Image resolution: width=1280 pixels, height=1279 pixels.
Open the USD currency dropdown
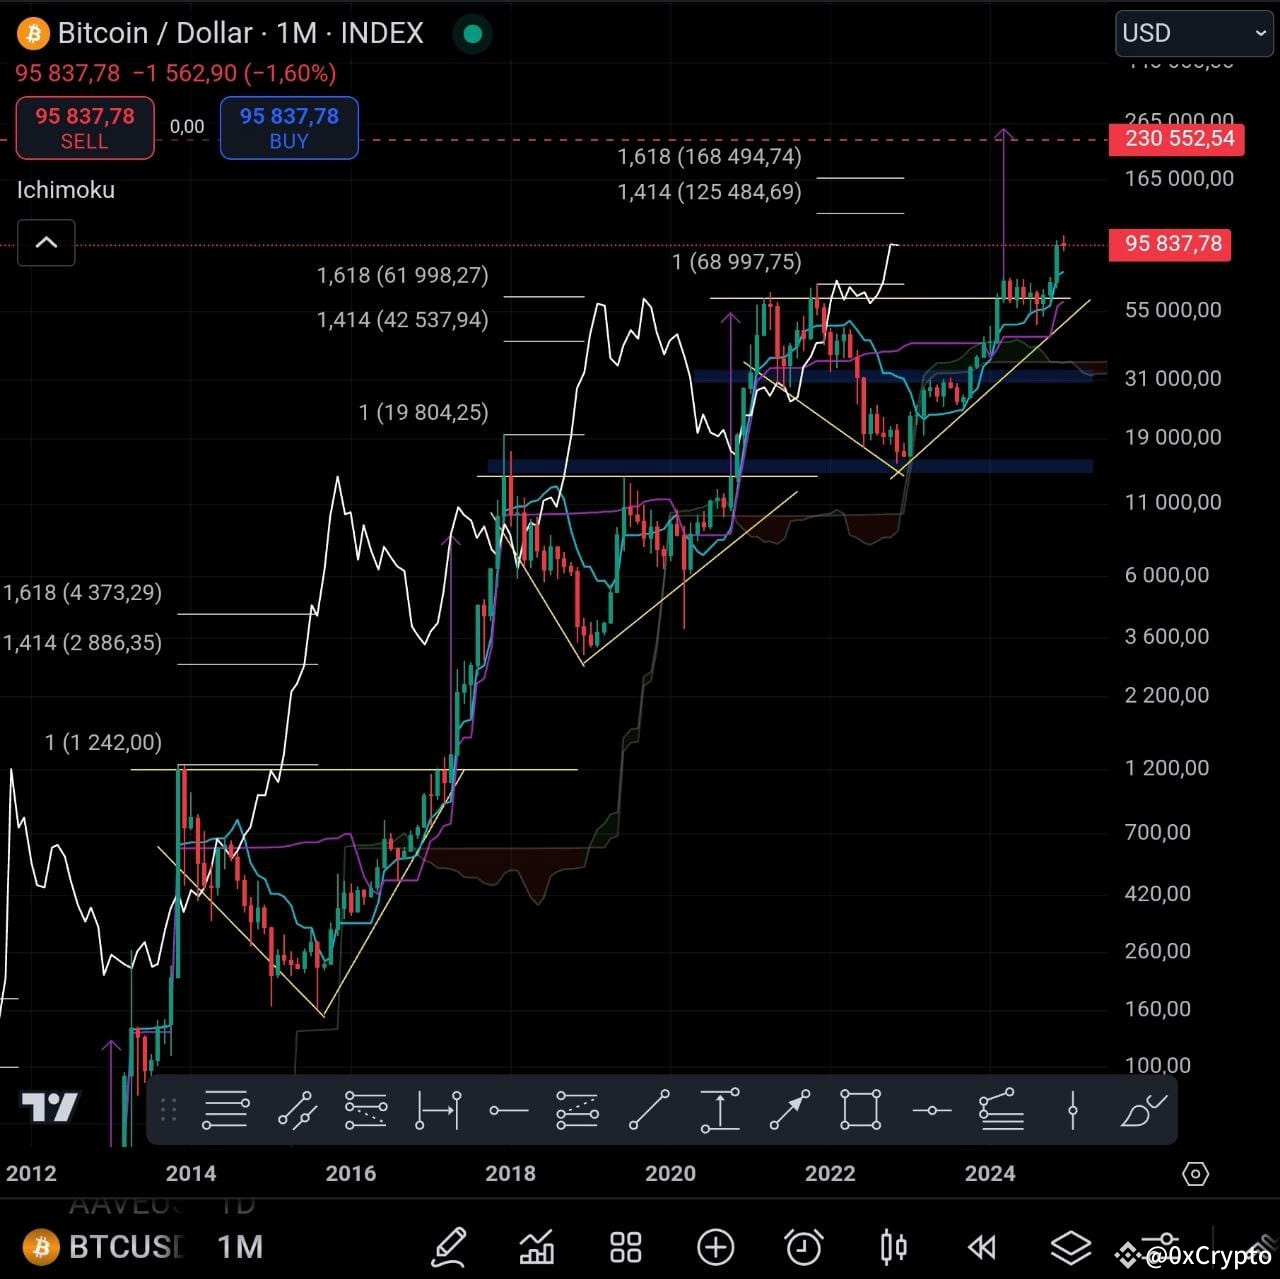[1195, 33]
